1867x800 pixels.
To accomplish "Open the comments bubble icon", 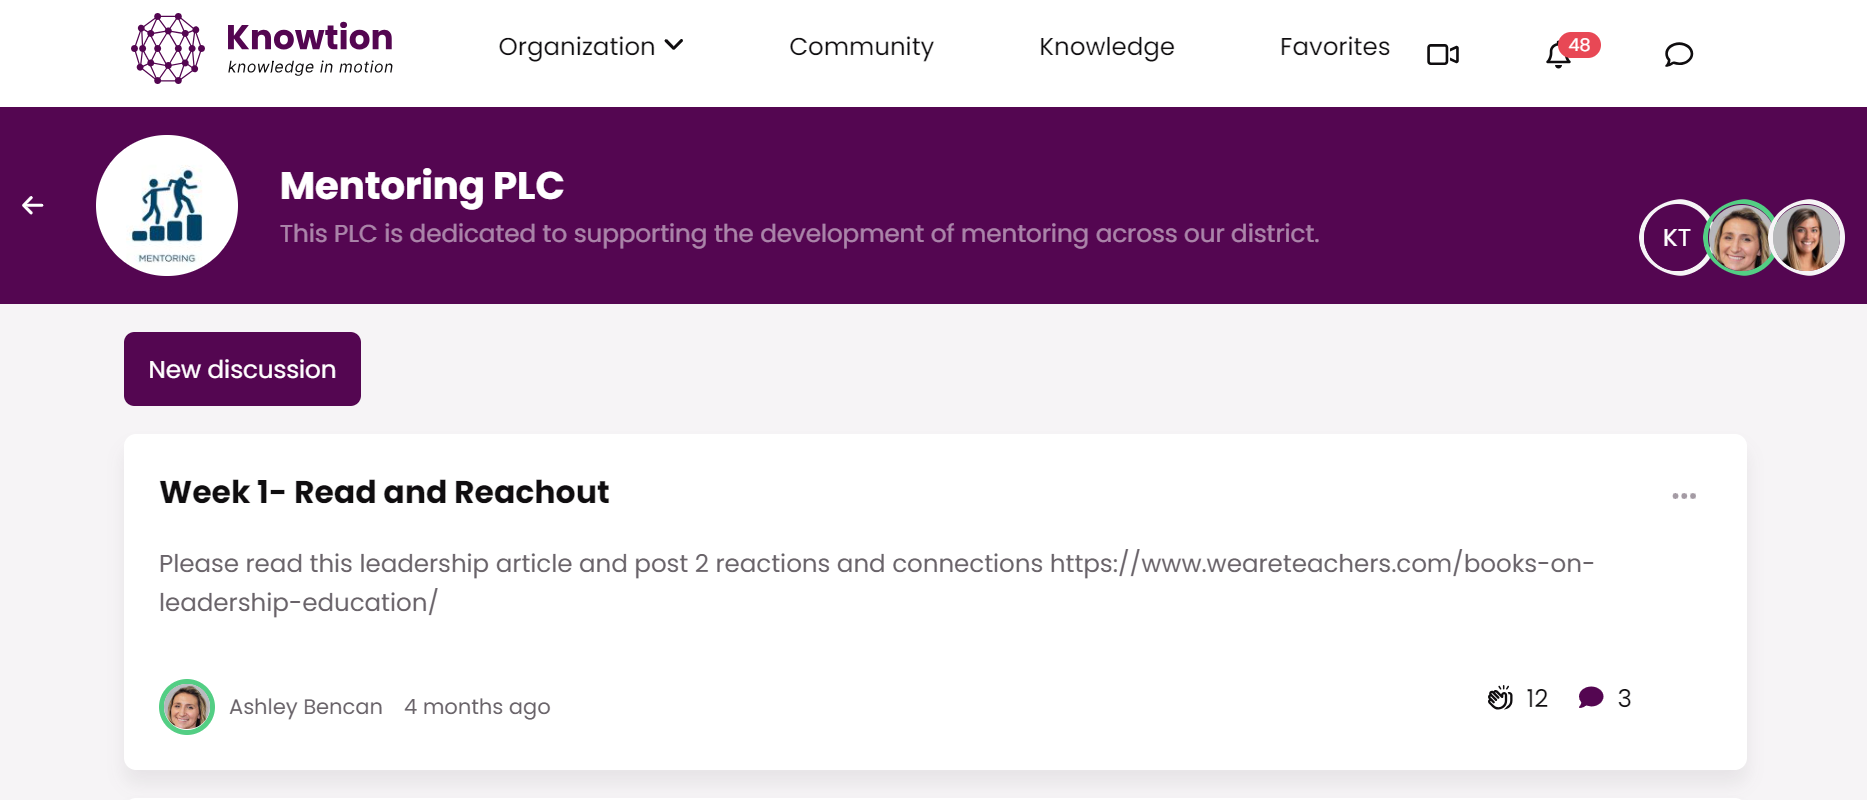I will 1590,698.
